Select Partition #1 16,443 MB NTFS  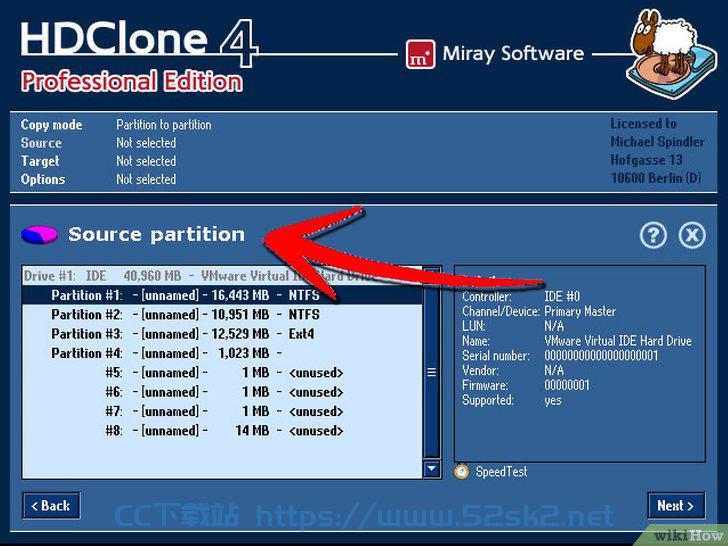point(222,295)
